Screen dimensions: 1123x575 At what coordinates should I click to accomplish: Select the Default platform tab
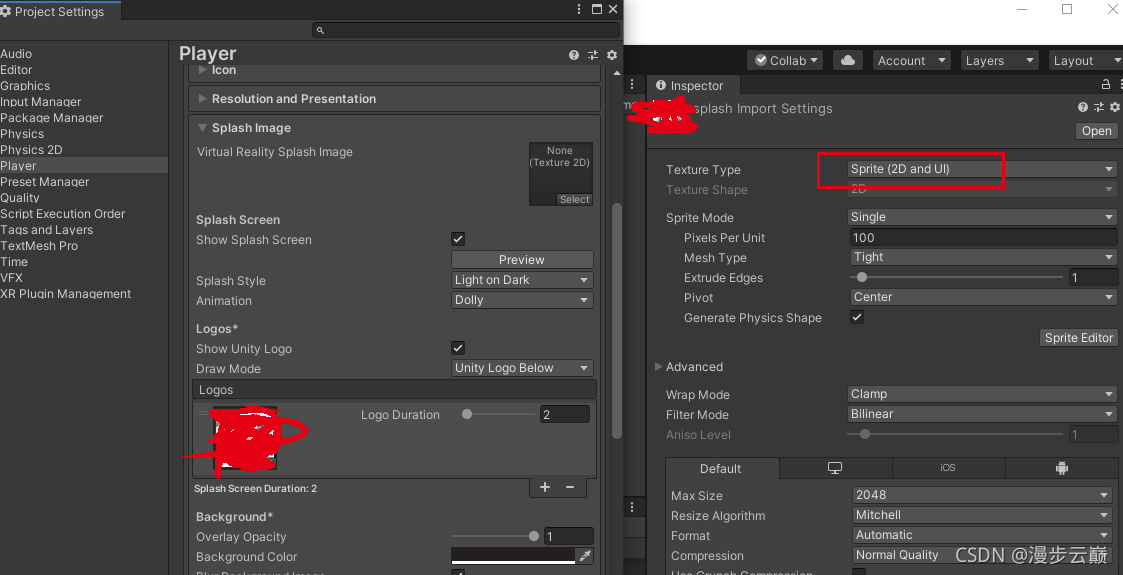pos(722,468)
